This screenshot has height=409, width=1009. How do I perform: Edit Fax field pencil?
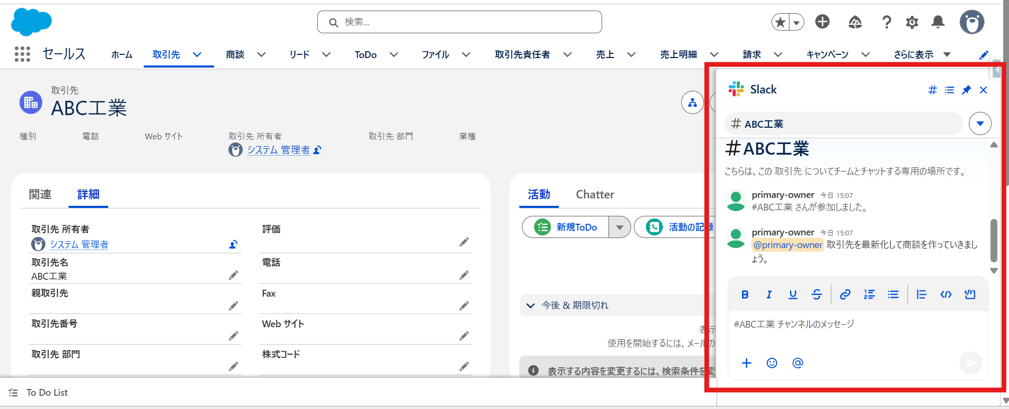(464, 305)
